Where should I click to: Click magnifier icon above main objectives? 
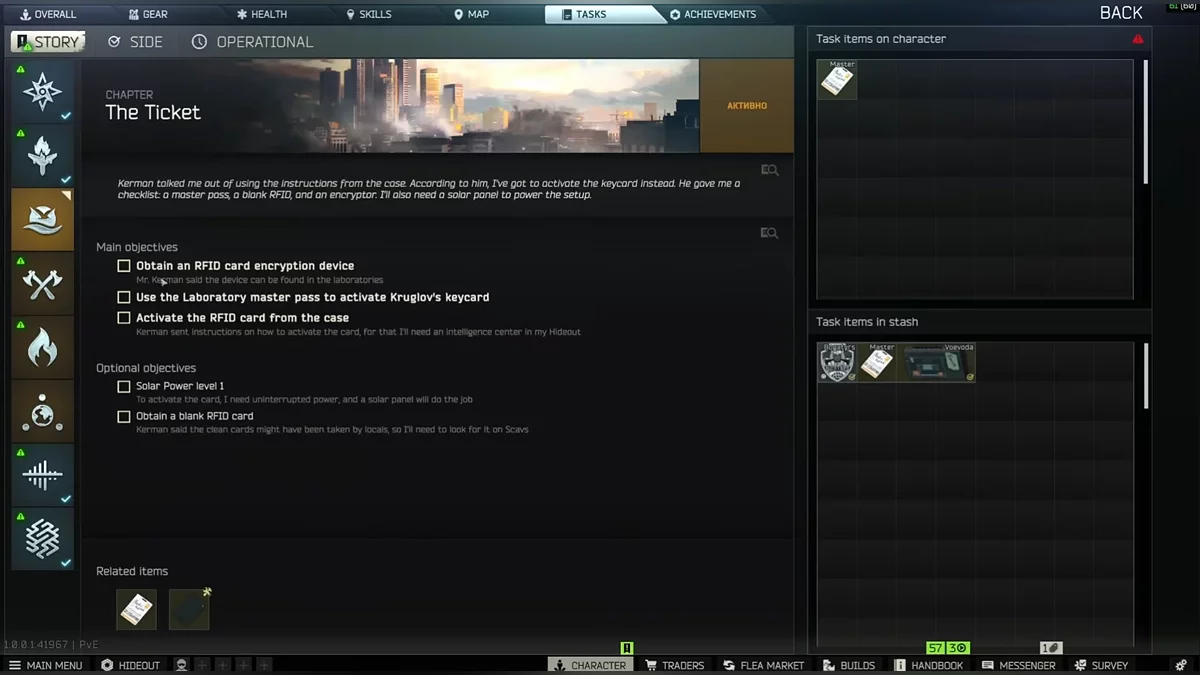pyautogui.click(x=769, y=233)
